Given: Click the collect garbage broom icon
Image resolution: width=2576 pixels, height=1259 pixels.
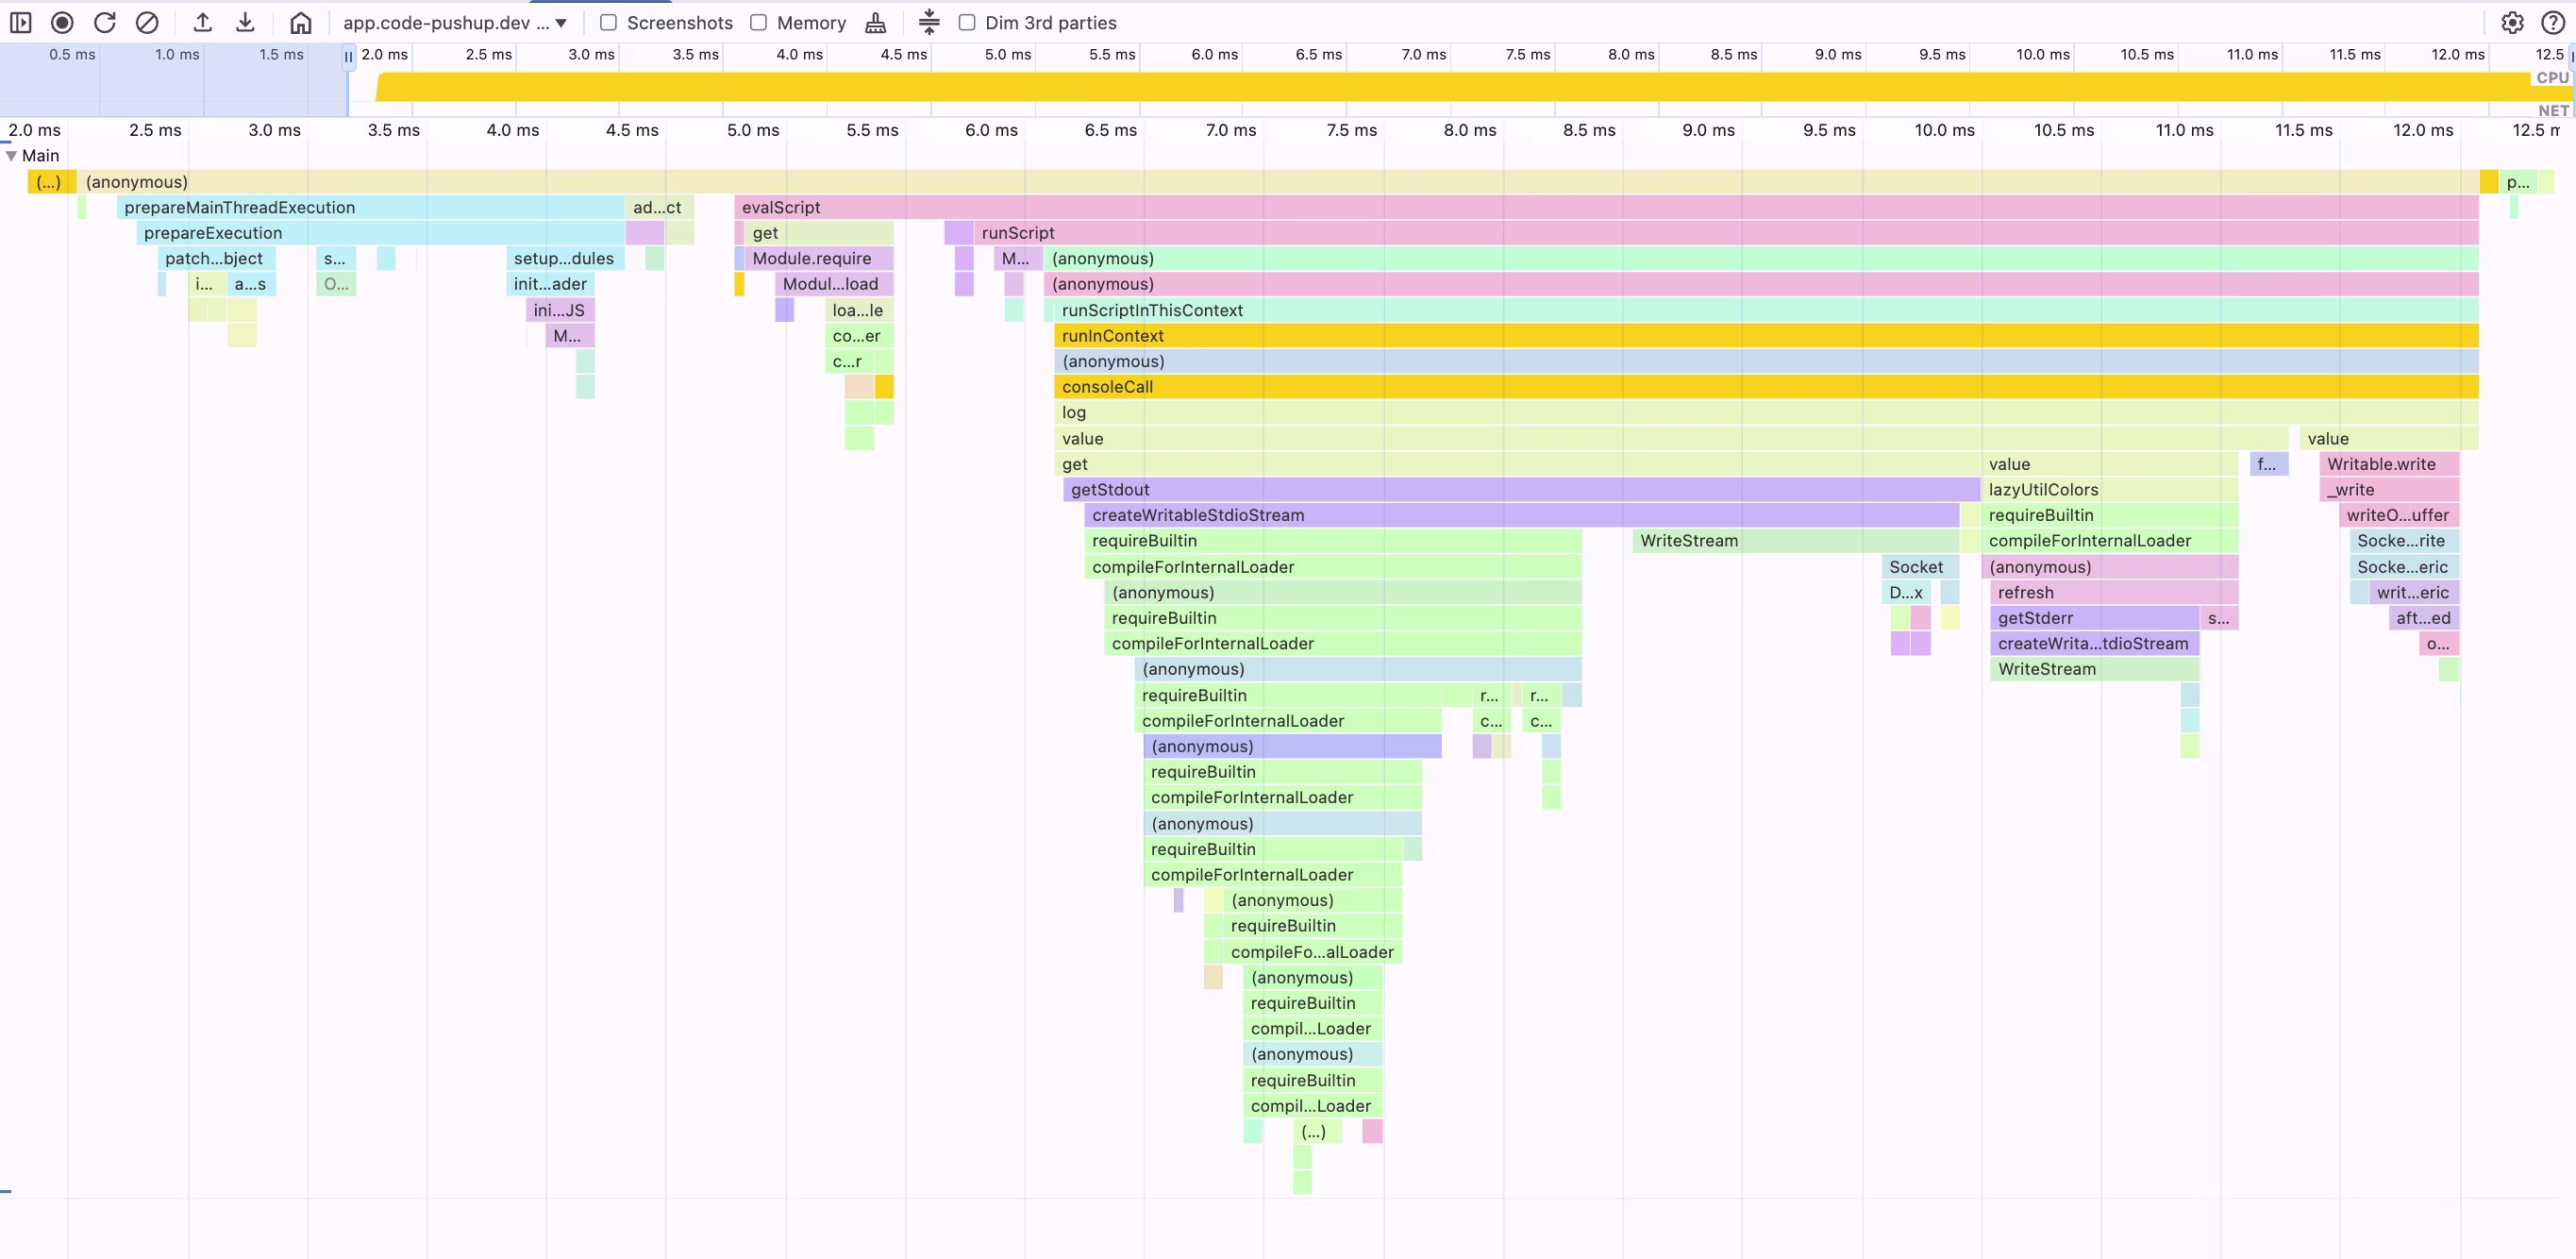Looking at the screenshot, I should (875, 22).
